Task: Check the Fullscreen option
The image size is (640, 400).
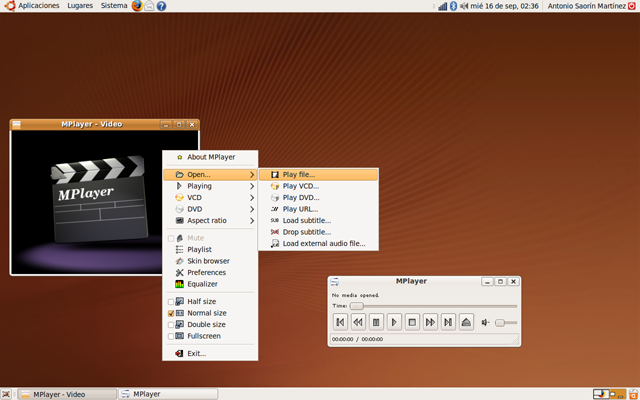Action: 171,336
